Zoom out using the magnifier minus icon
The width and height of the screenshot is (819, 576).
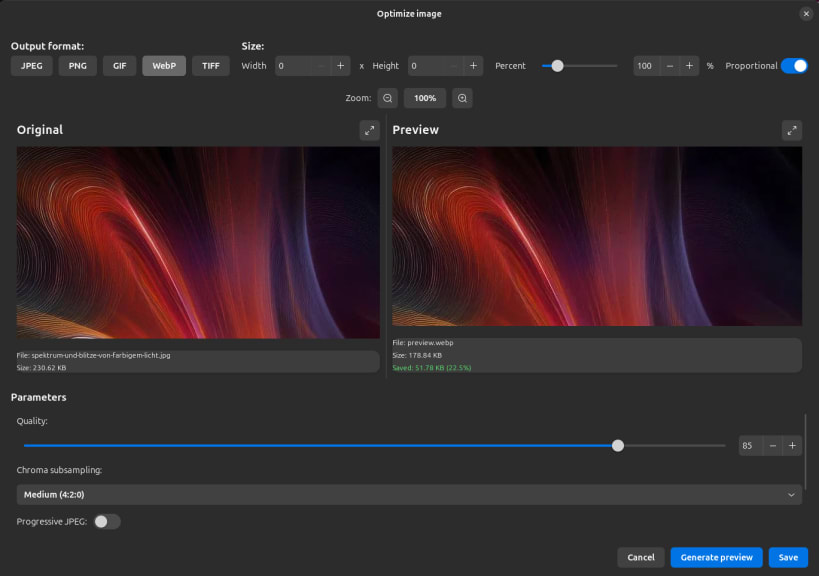pos(387,98)
